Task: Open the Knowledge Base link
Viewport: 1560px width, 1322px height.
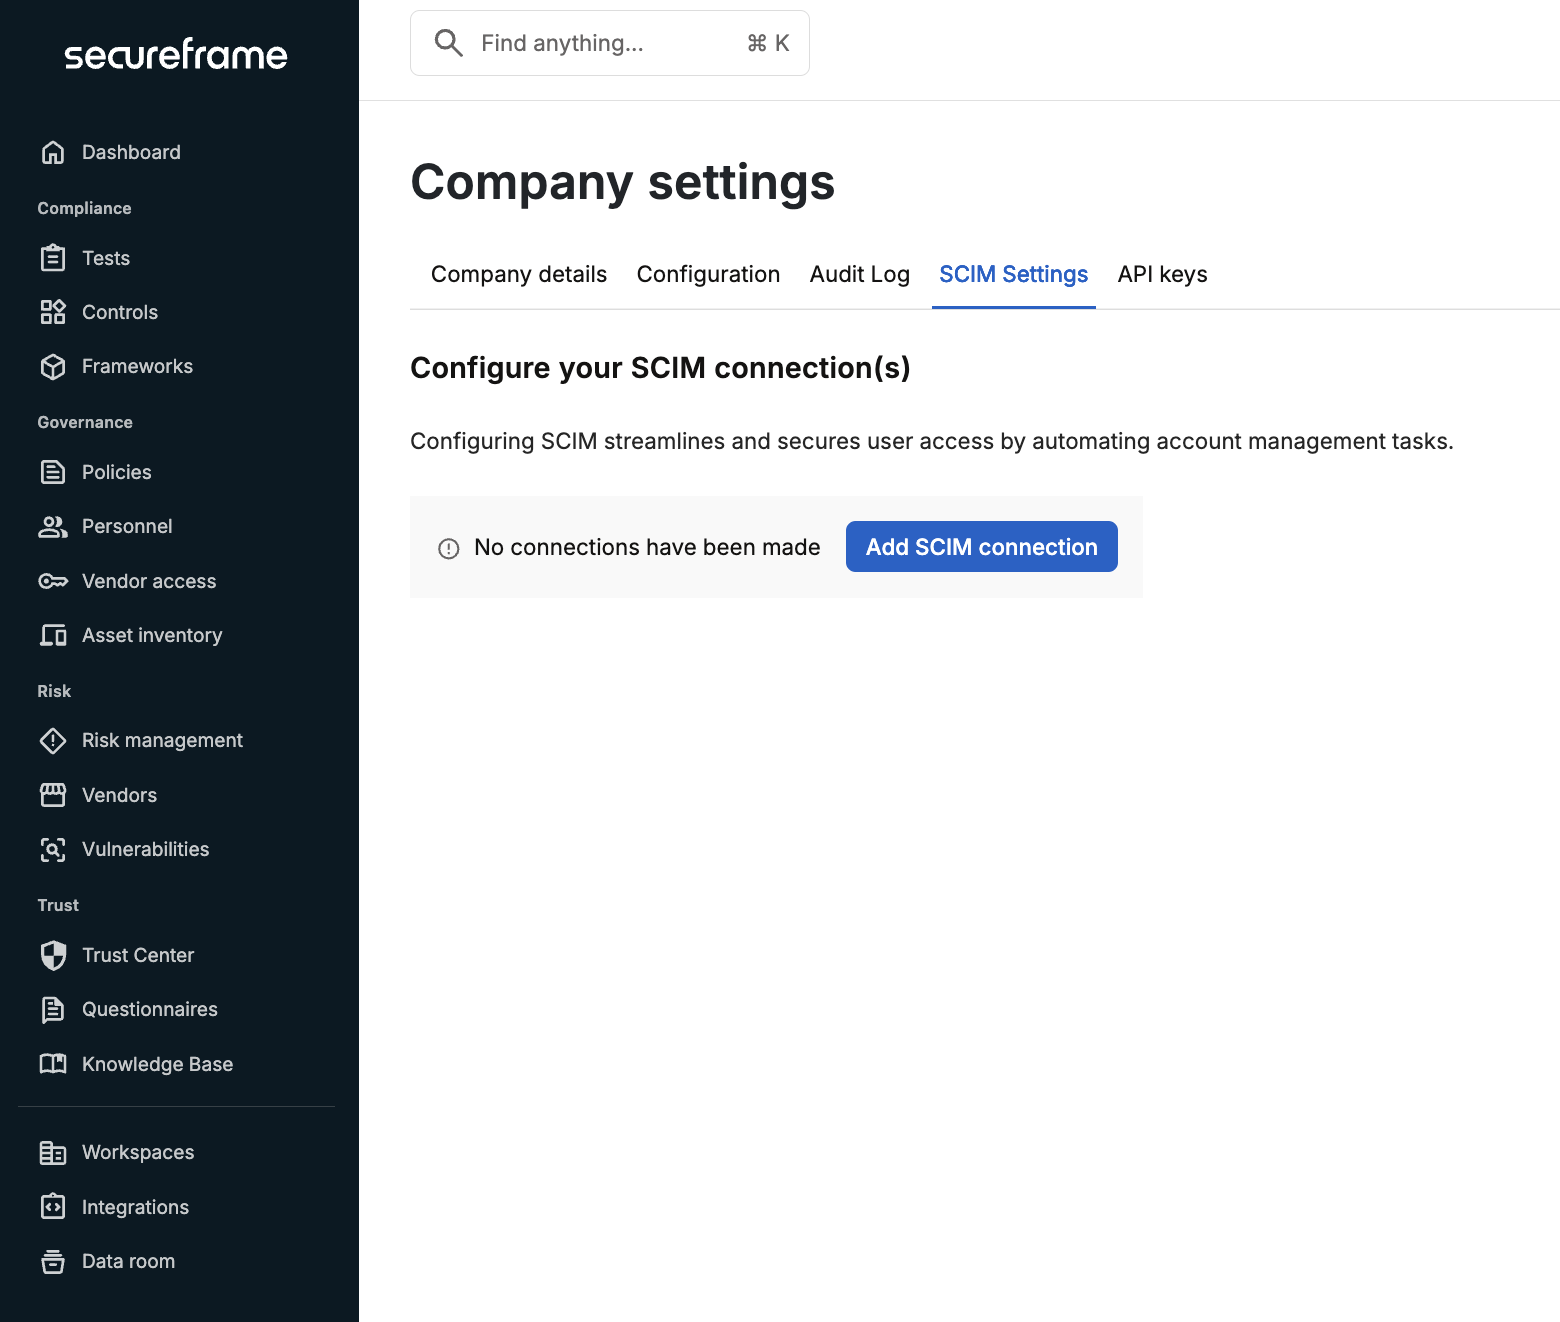Action: coord(157,1064)
